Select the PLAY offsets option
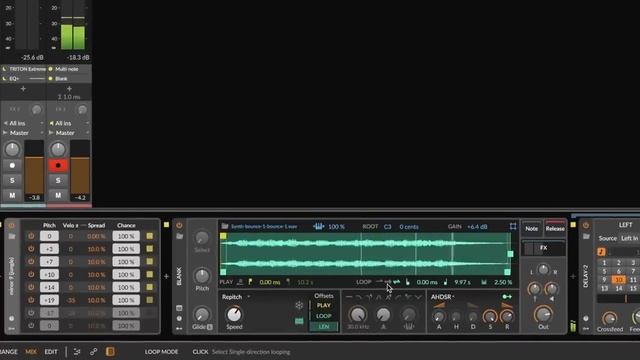 (x=324, y=305)
